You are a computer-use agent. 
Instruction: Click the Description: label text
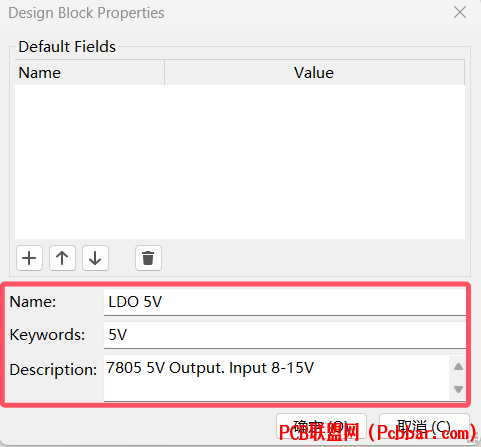coord(53,370)
